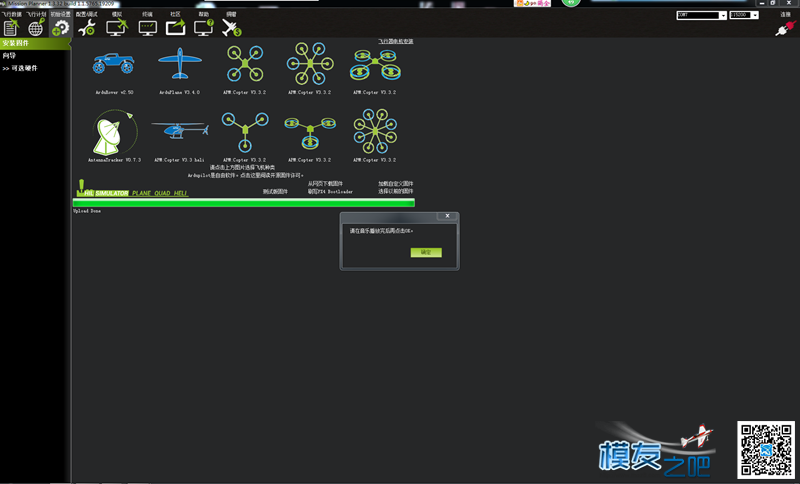This screenshot has height=484, width=800.
Task: Choose ArduRover v2.50 truck firmware
Action: click(x=113, y=64)
